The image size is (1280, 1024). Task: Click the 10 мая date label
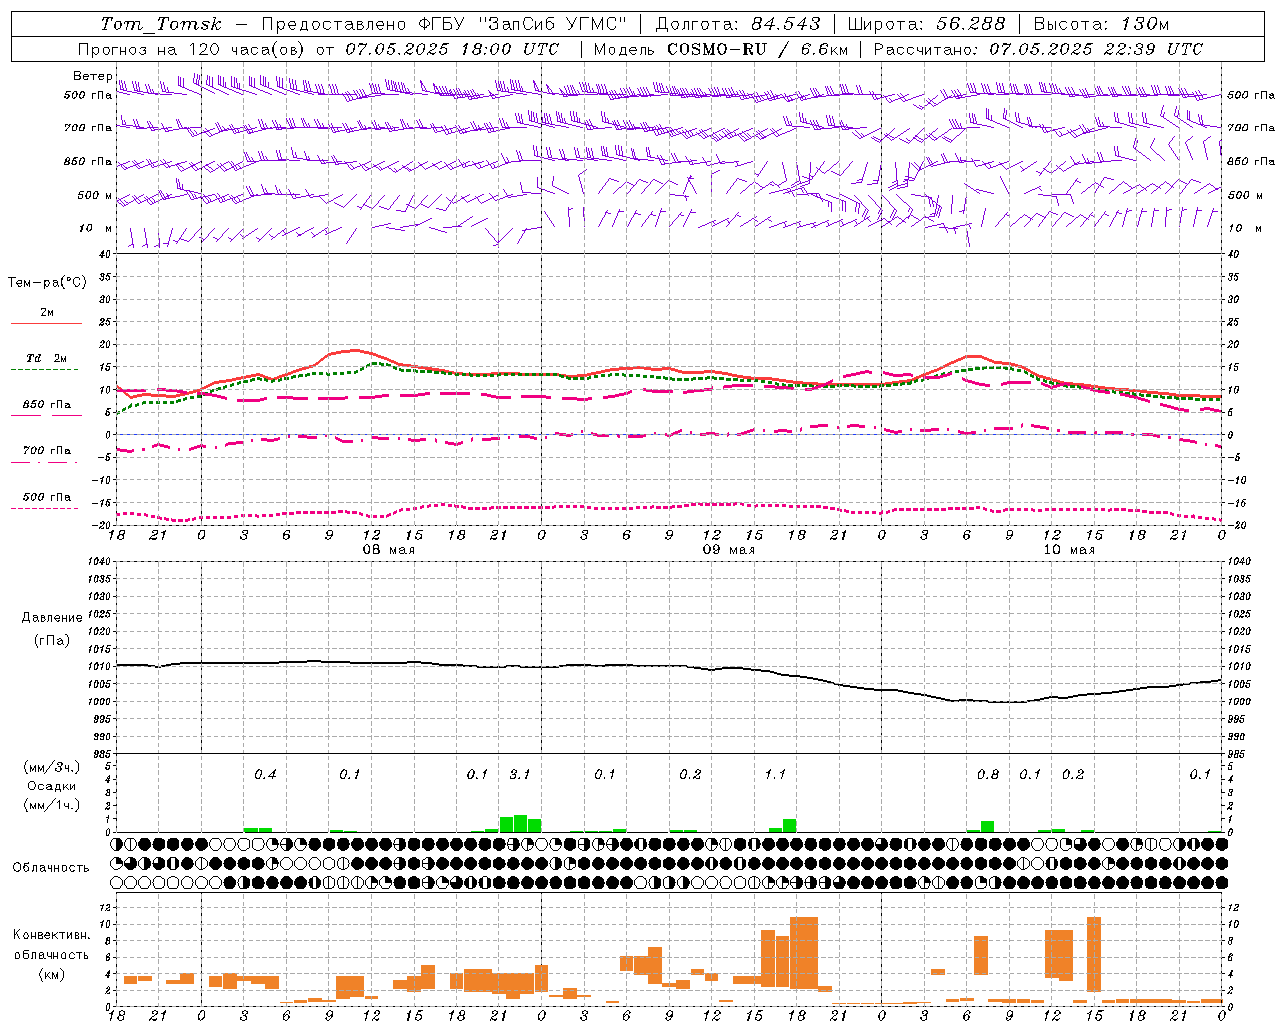(x=1068, y=550)
